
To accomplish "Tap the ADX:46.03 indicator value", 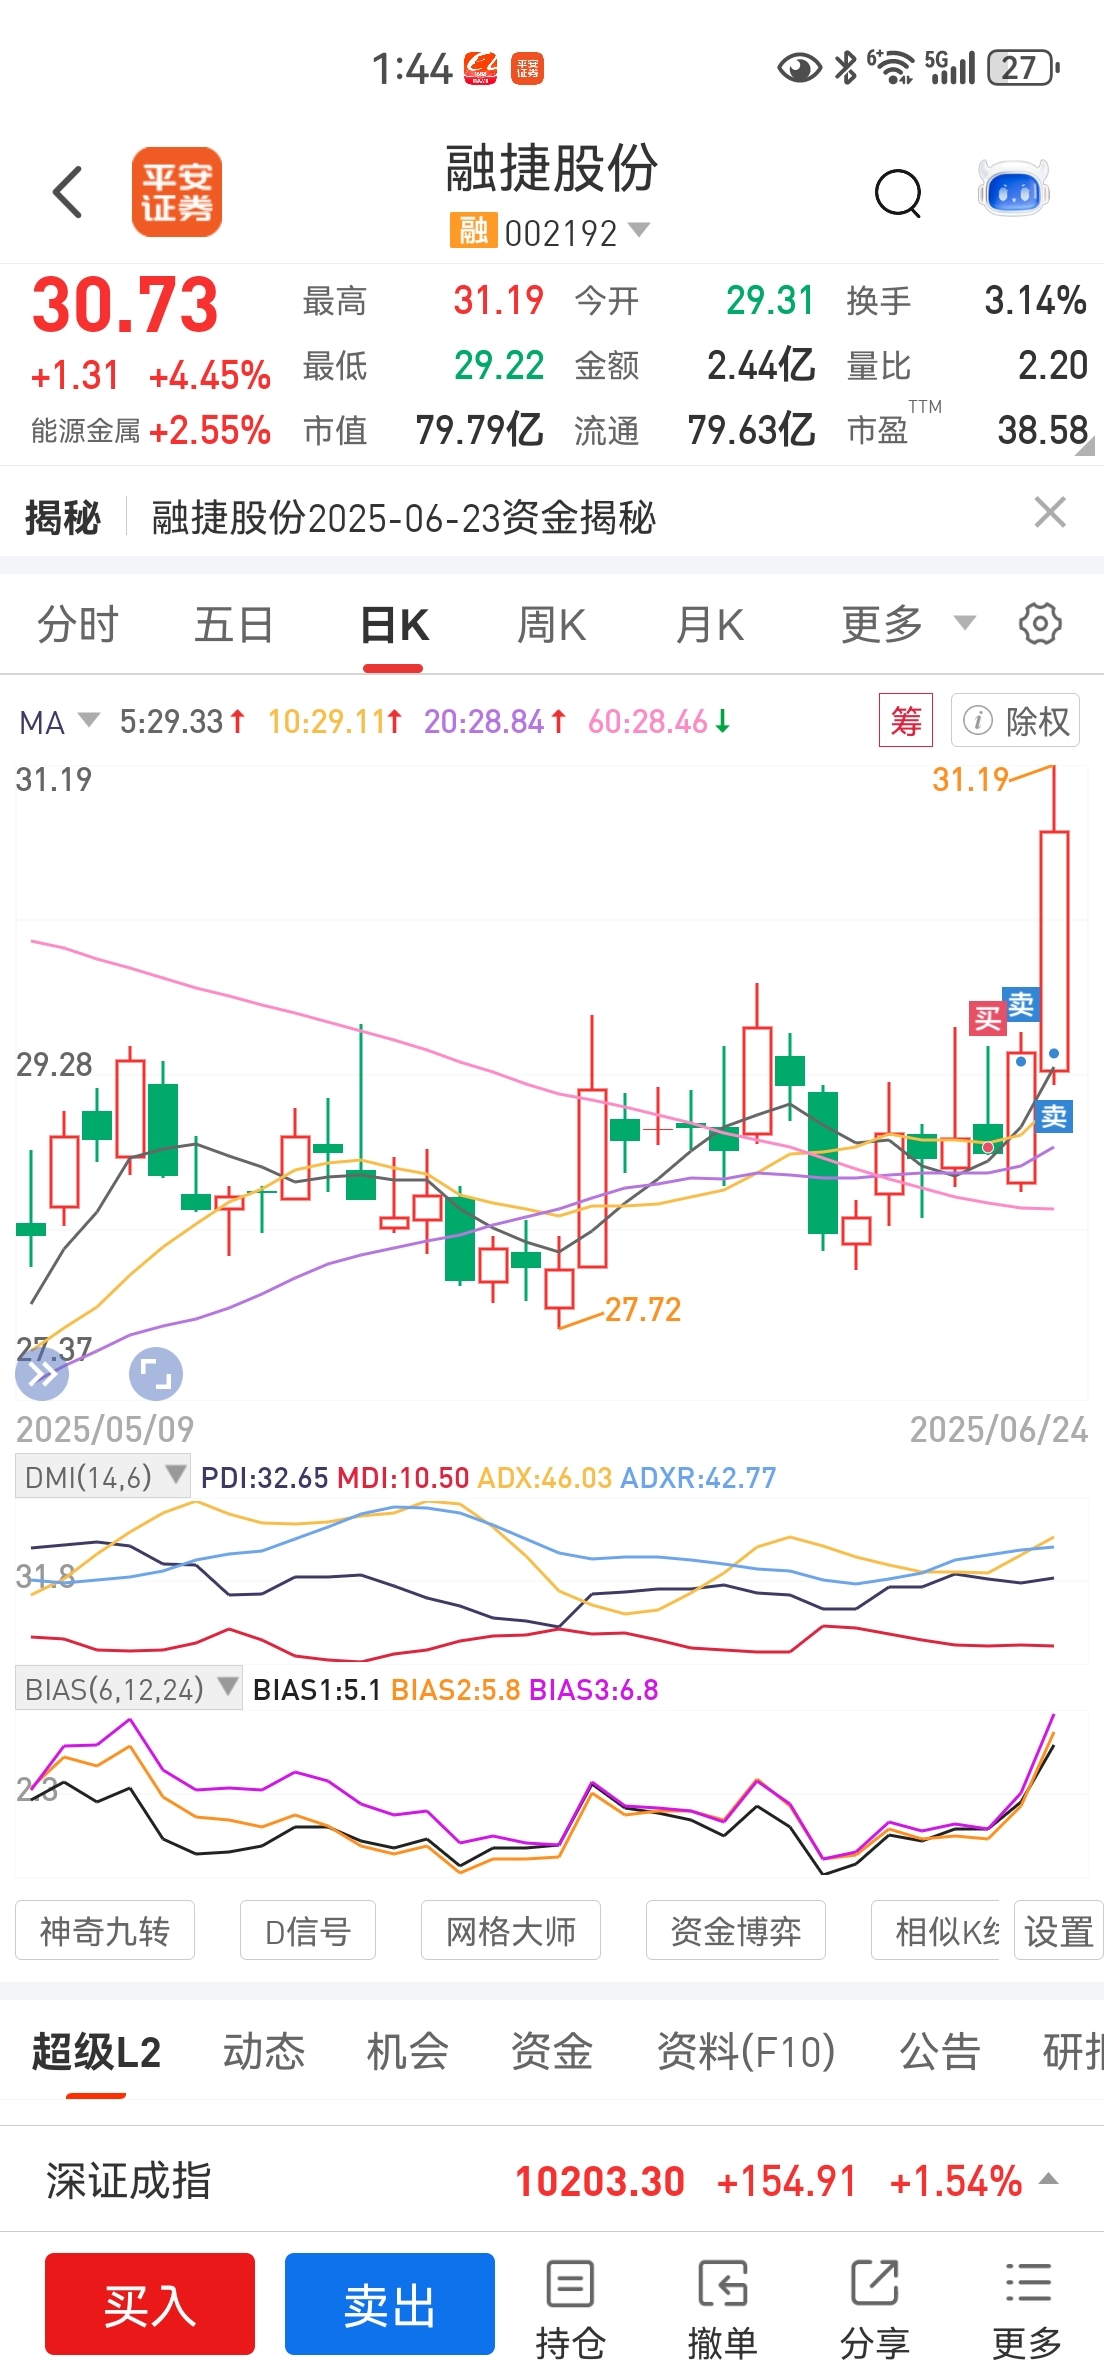I will (545, 1478).
